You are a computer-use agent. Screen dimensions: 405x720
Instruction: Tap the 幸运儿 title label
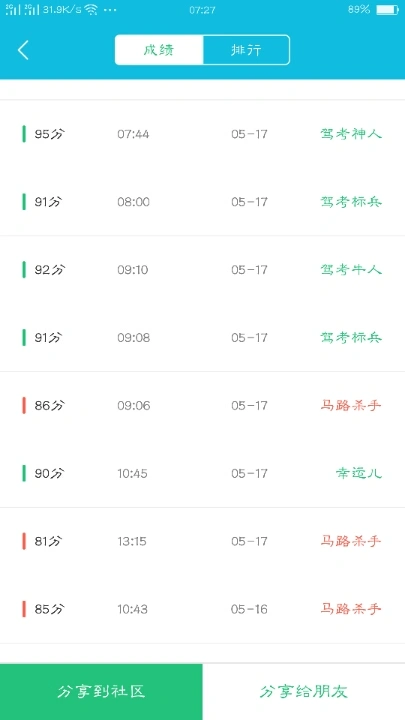tap(359, 473)
